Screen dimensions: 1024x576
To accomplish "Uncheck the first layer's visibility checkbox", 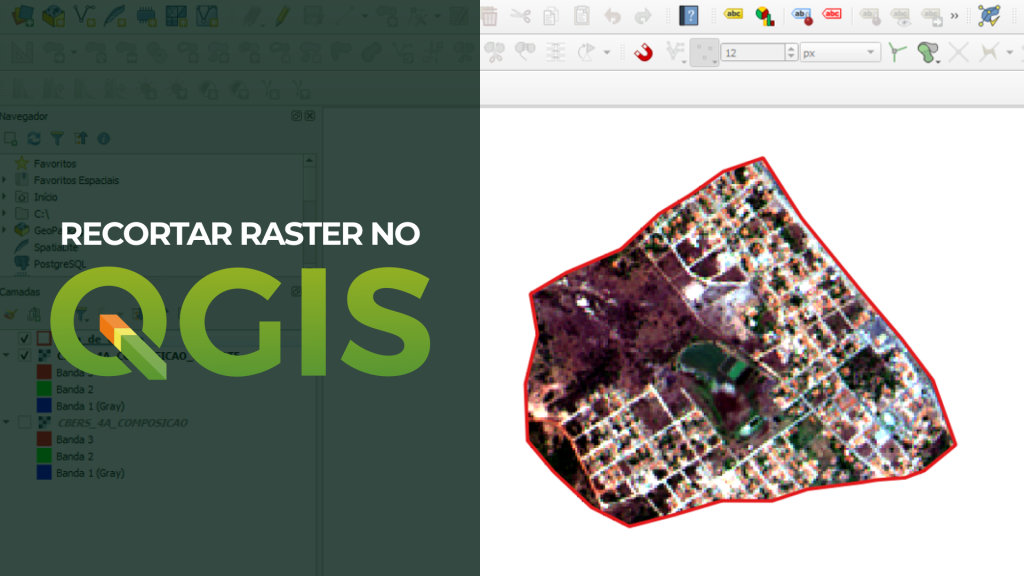I will [x=25, y=338].
